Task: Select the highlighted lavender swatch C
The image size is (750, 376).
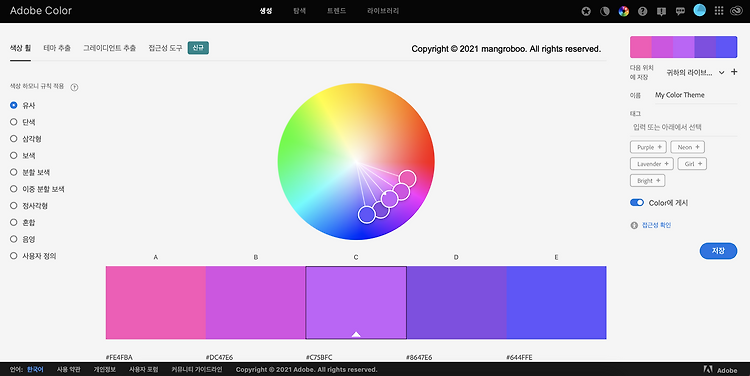Action: pyautogui.click(x=356, y=302)
